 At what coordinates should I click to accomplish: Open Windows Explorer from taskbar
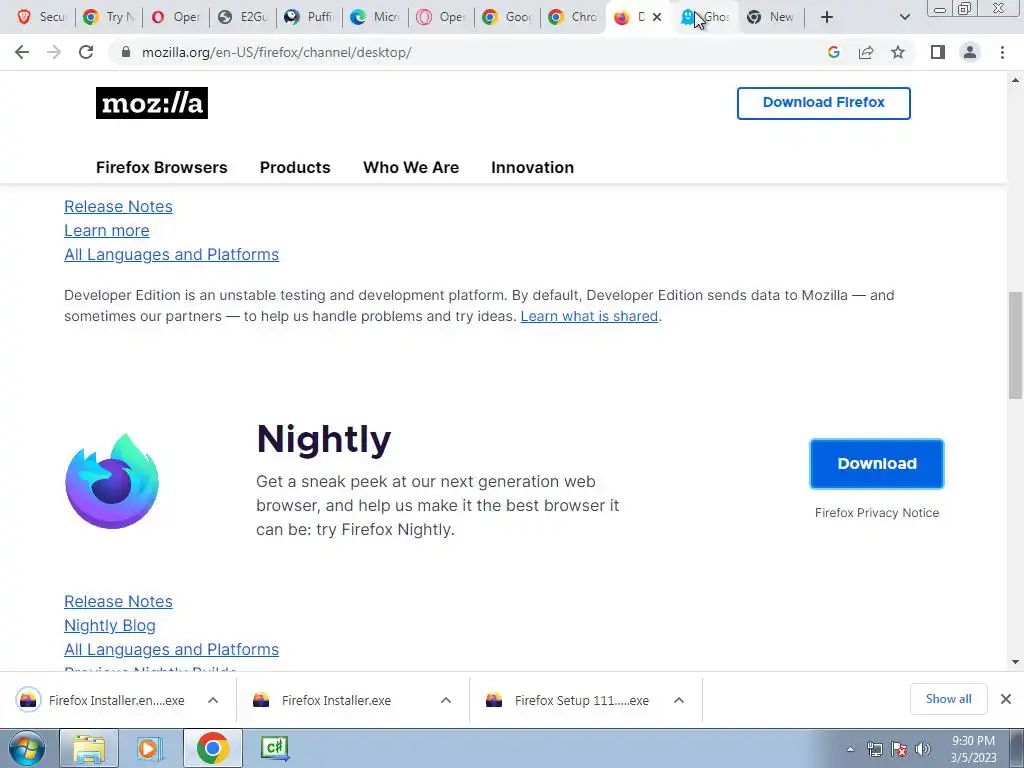(89, 748)
